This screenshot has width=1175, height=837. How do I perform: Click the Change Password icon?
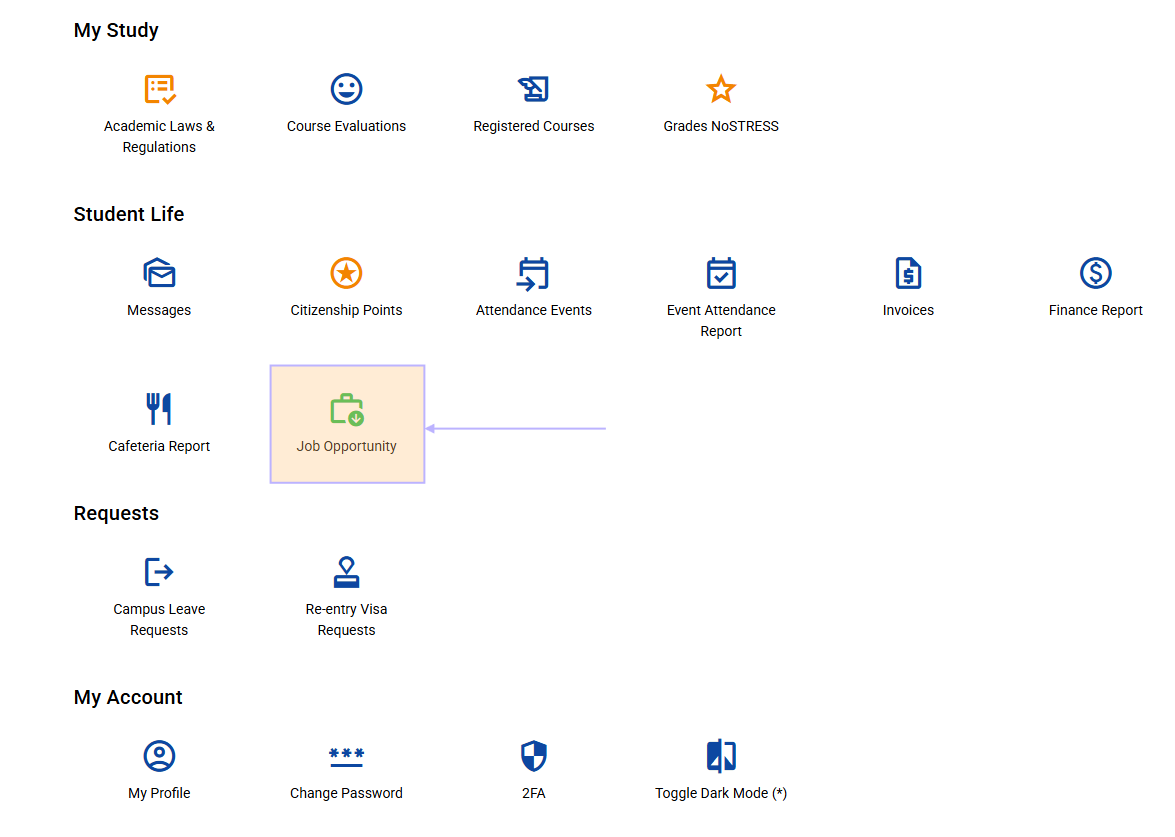coord(346,755)
